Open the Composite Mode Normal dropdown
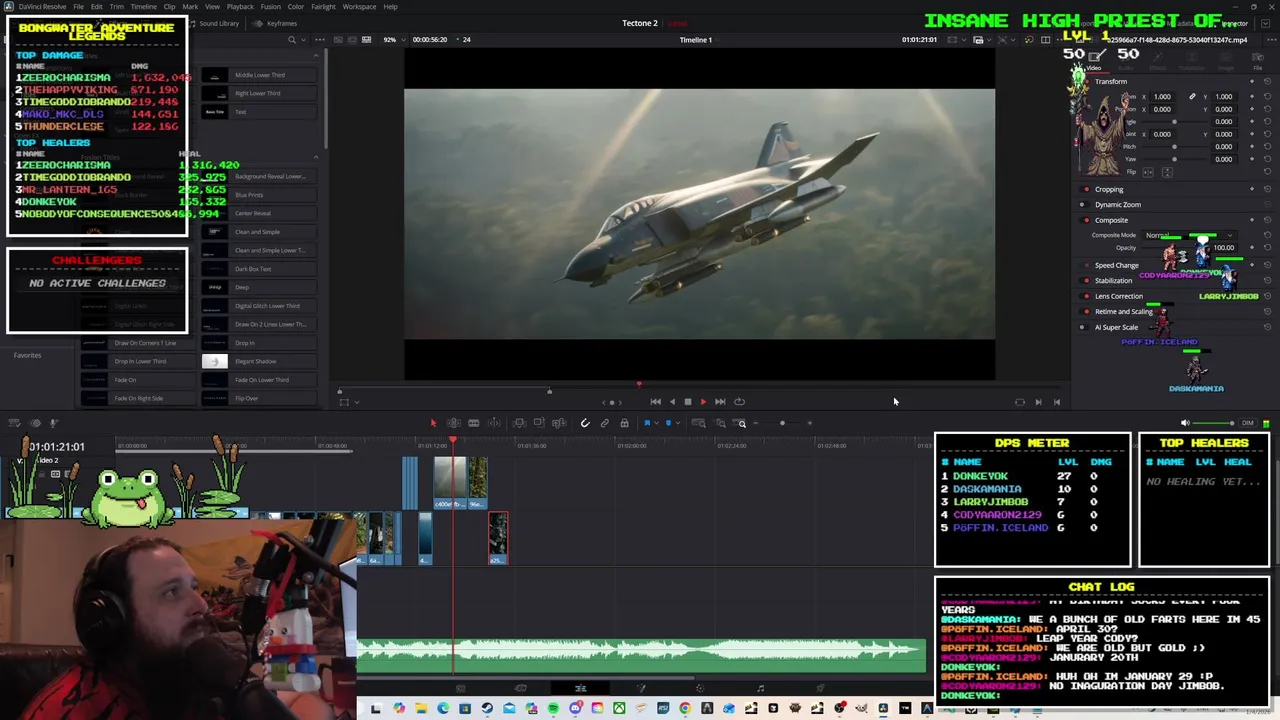Screen dimensions: 1280x720 click(x=1190, y=235)
